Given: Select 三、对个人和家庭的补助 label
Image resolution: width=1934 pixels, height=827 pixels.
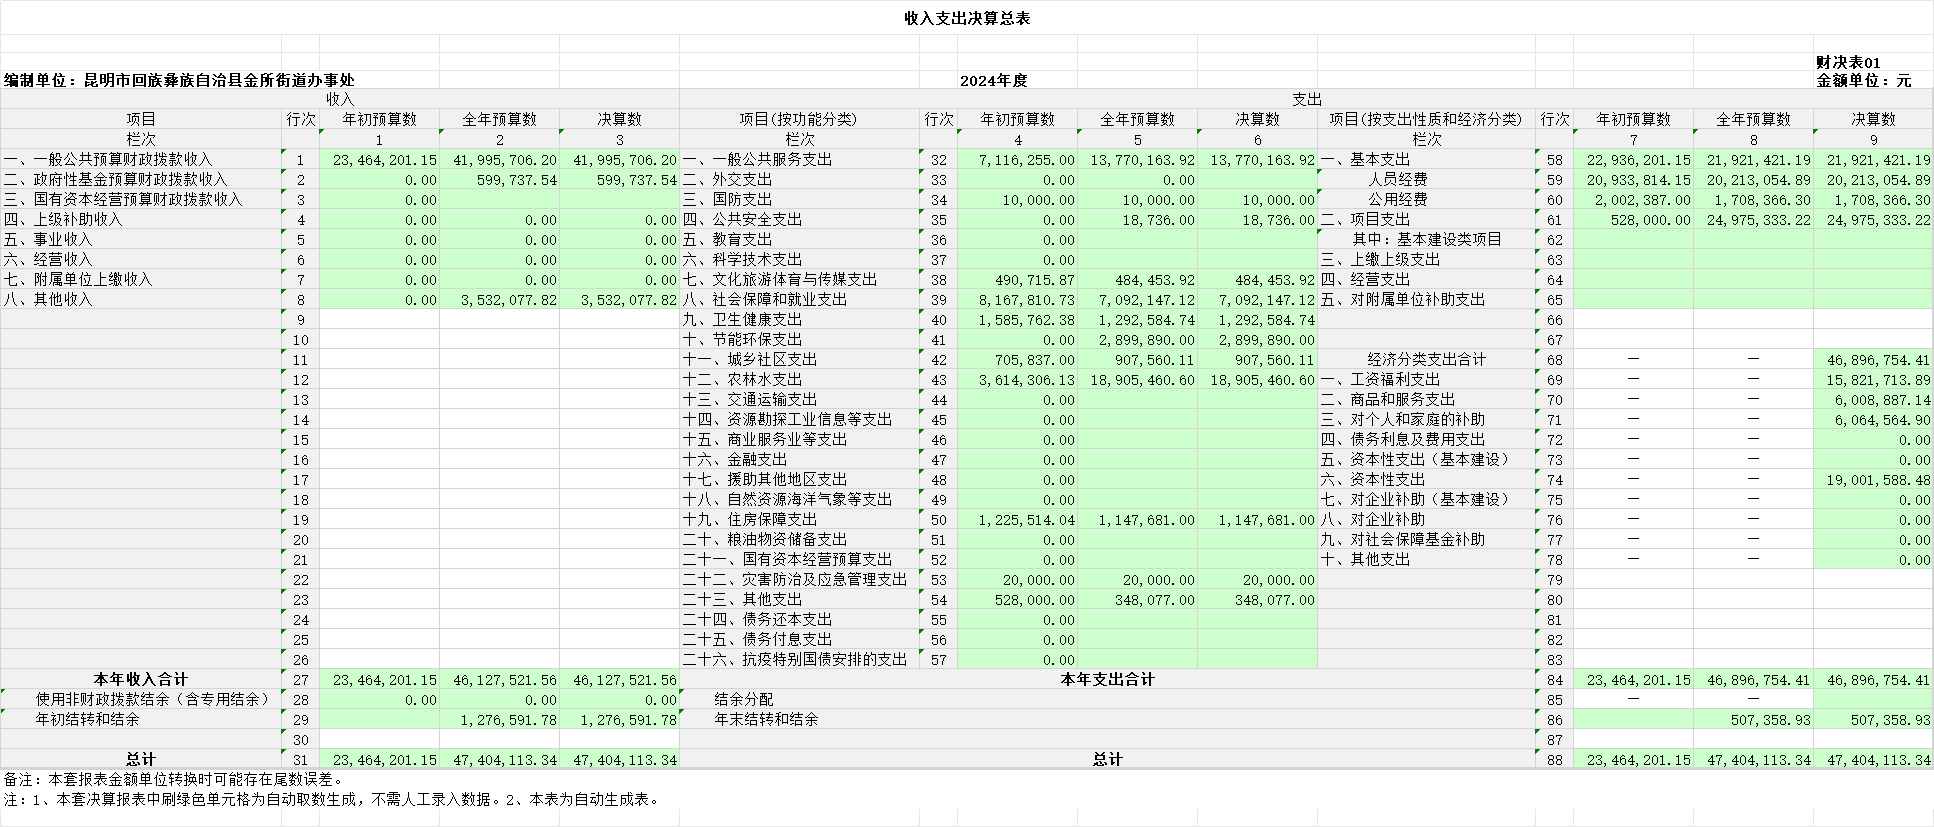Looking at the screenshot, I should (x=1403, y=419).
